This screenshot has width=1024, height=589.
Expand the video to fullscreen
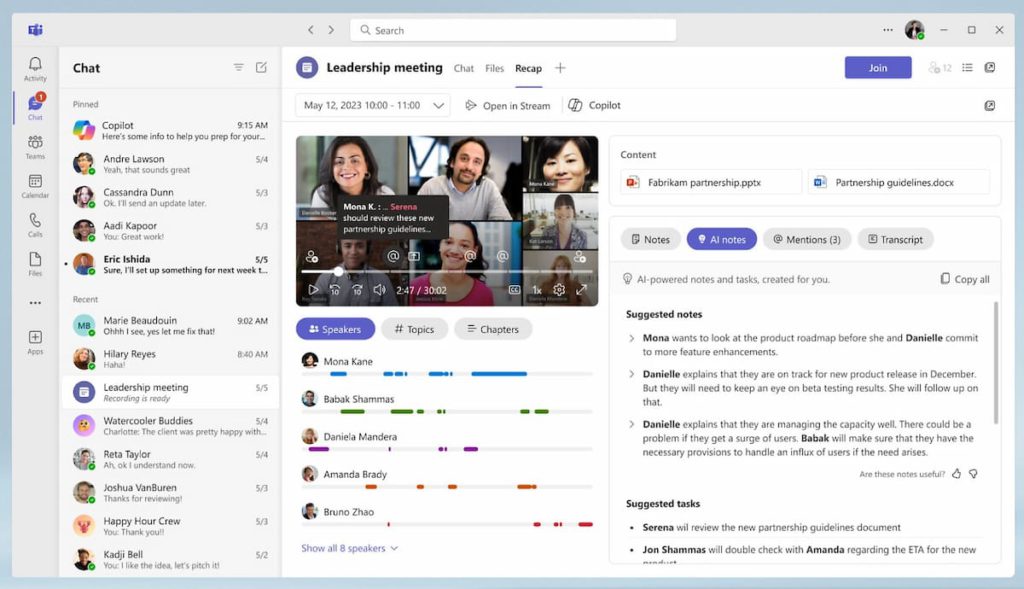coord(581,289)
